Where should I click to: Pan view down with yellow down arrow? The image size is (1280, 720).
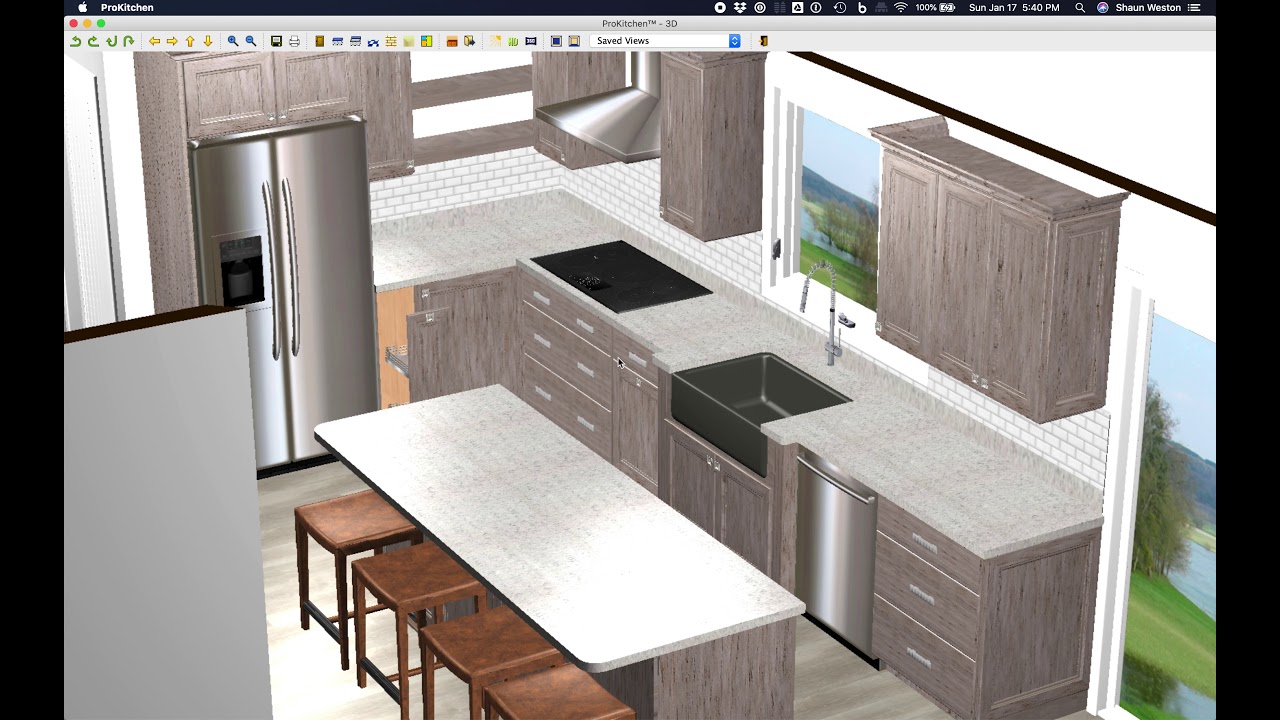[x=208, y=41]
